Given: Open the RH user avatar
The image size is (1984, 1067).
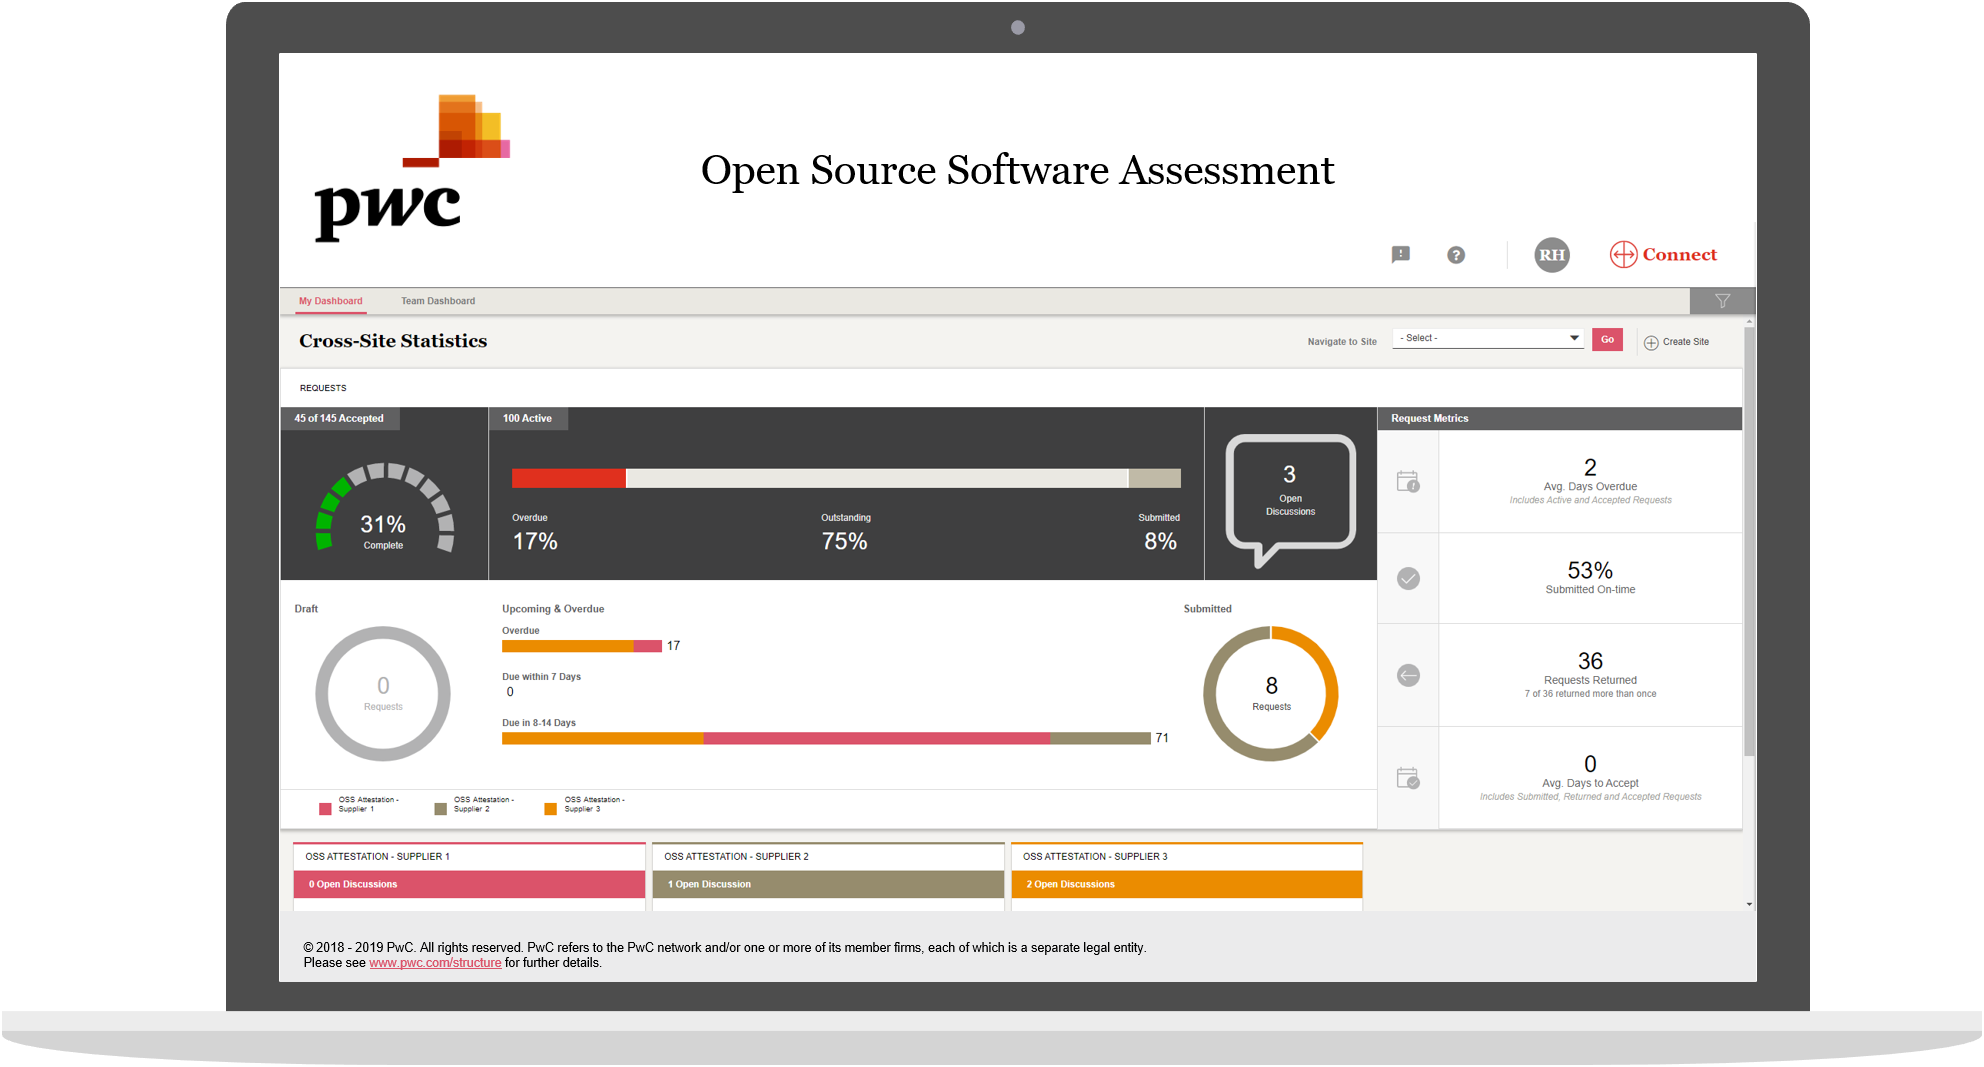Looking at the screenshot, I should pos(1551,255).
